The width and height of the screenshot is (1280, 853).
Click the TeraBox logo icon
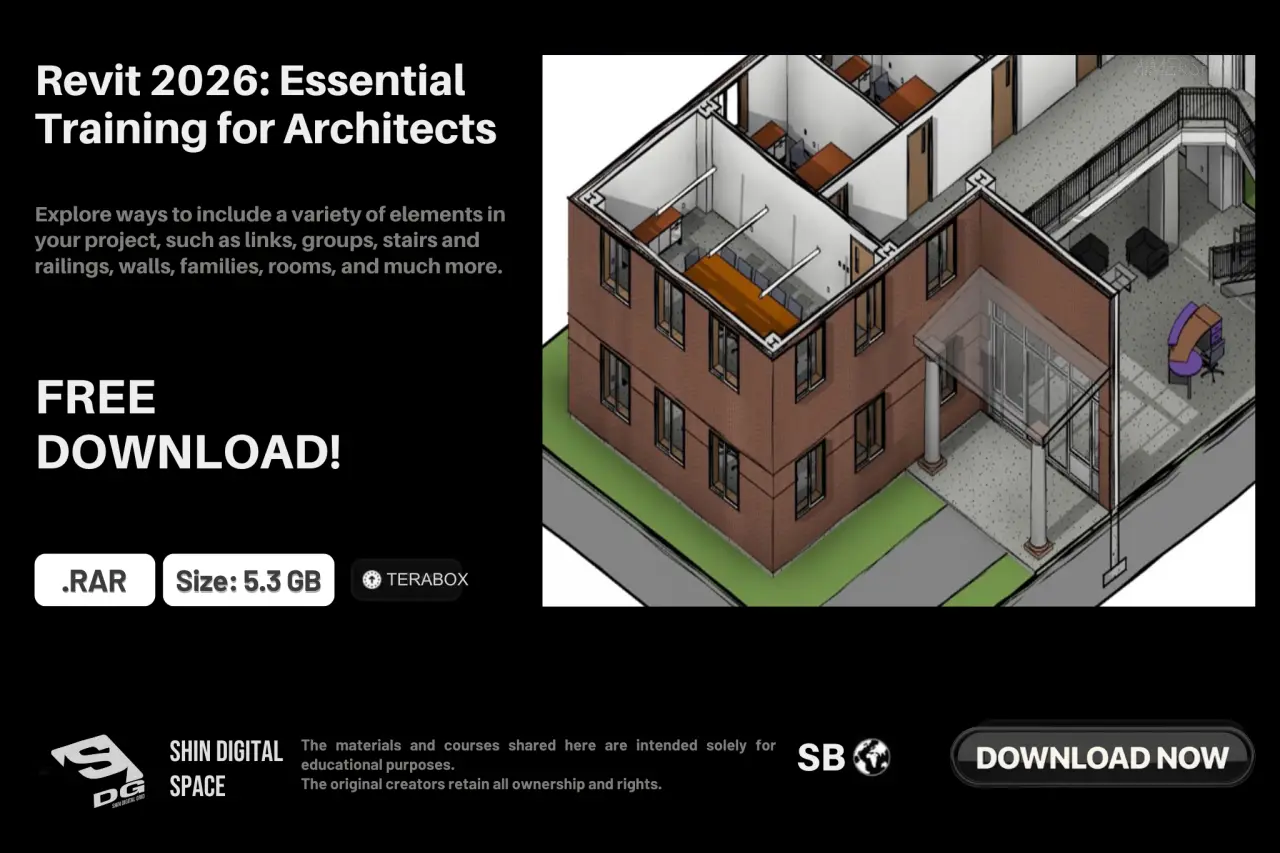point(372,580)
